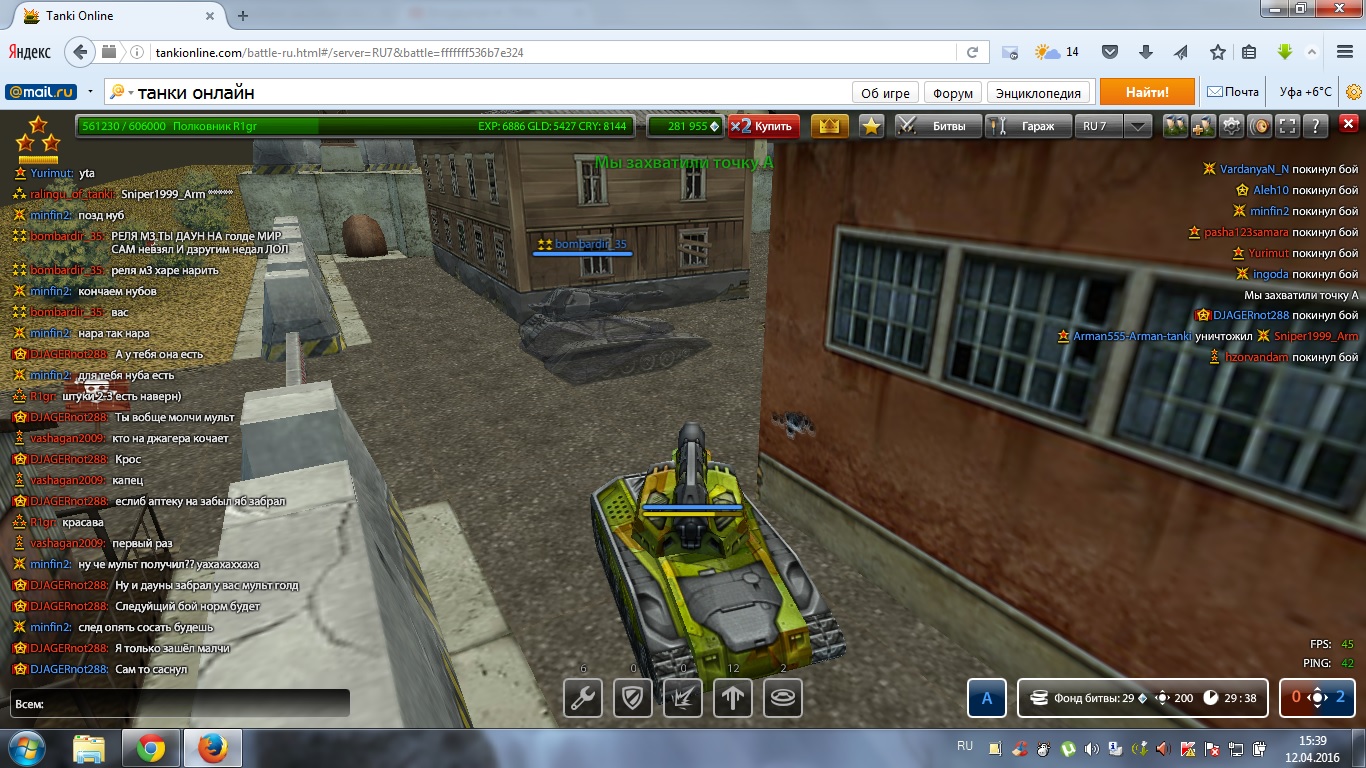1366x768 pixels.
Task: Open the orange toolbar settings cog
Action: (x=1353, y=92)
